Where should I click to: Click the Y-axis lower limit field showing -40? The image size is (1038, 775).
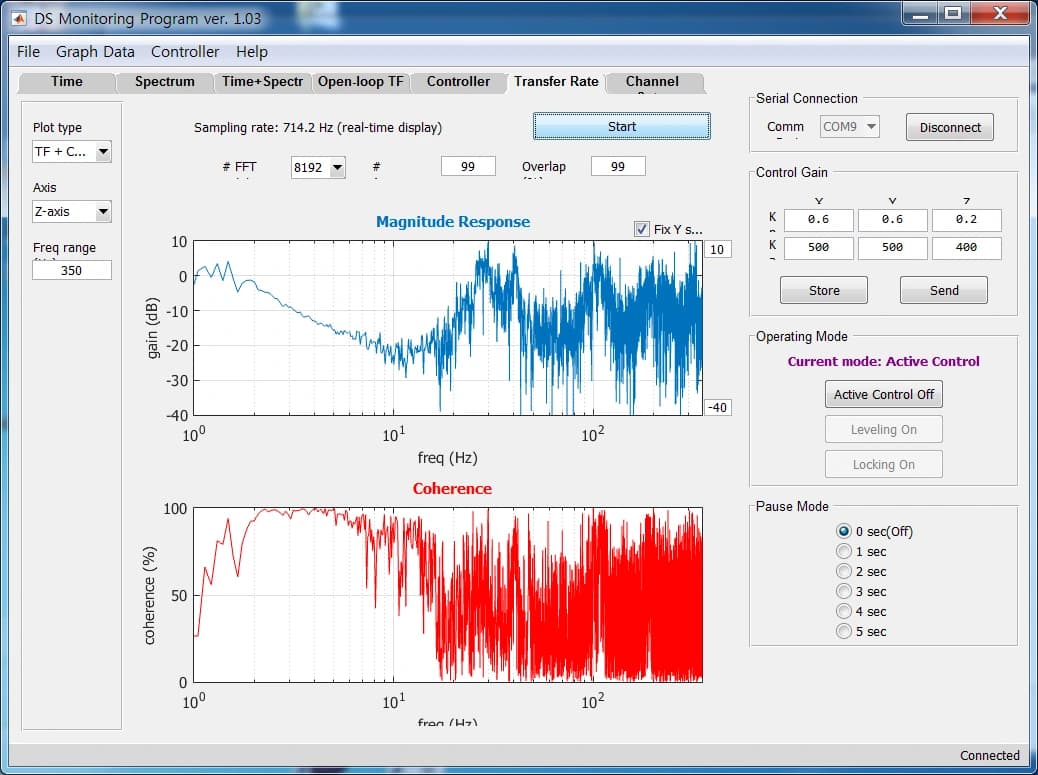pos(717,408)
